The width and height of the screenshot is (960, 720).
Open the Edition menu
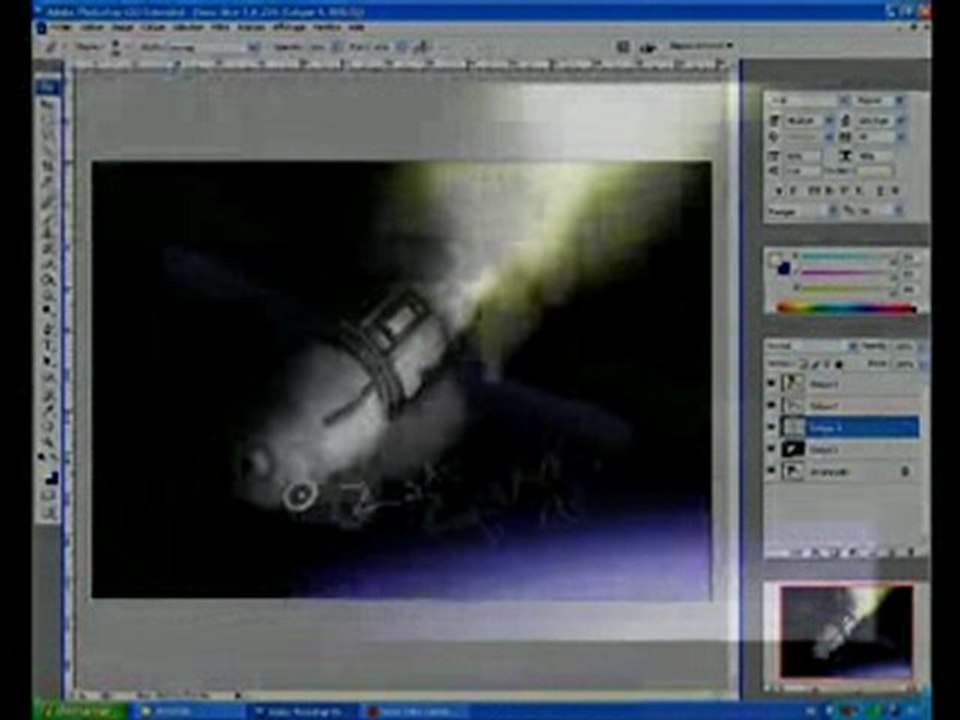(92, 28)
